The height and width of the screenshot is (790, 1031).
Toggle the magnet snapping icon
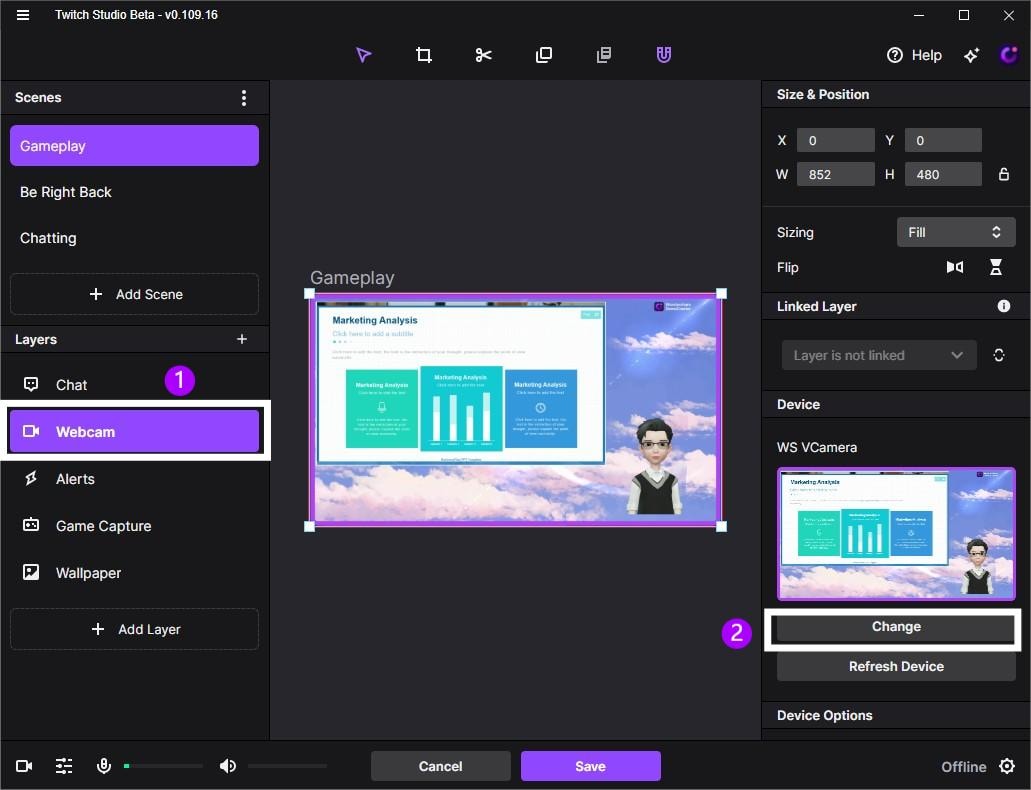[664, 55]
